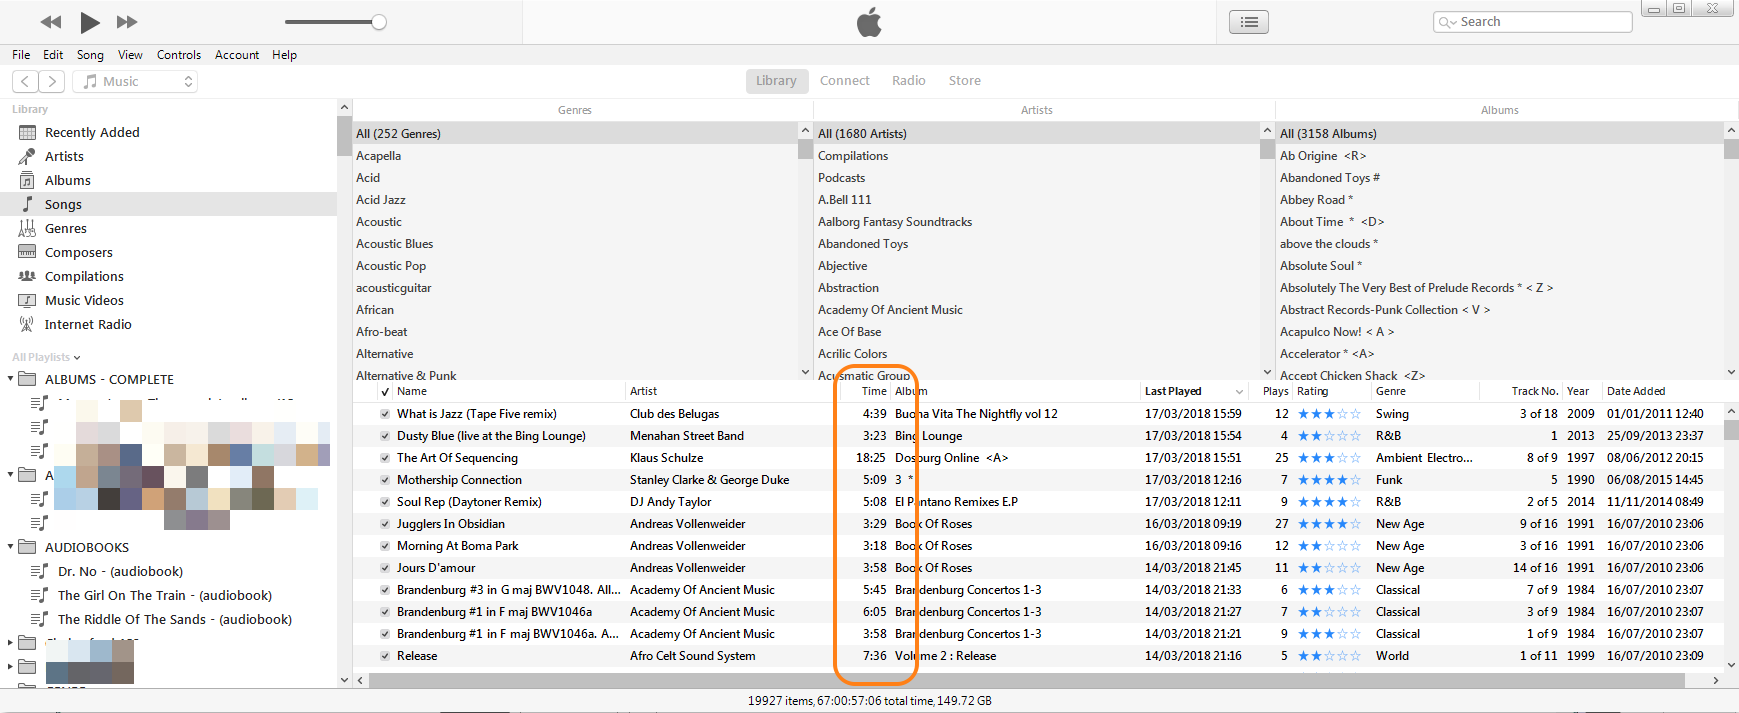Uncheck Morning At Boma Park checkbox
This screenshot has height=713, width=1739.
[385, 546]
